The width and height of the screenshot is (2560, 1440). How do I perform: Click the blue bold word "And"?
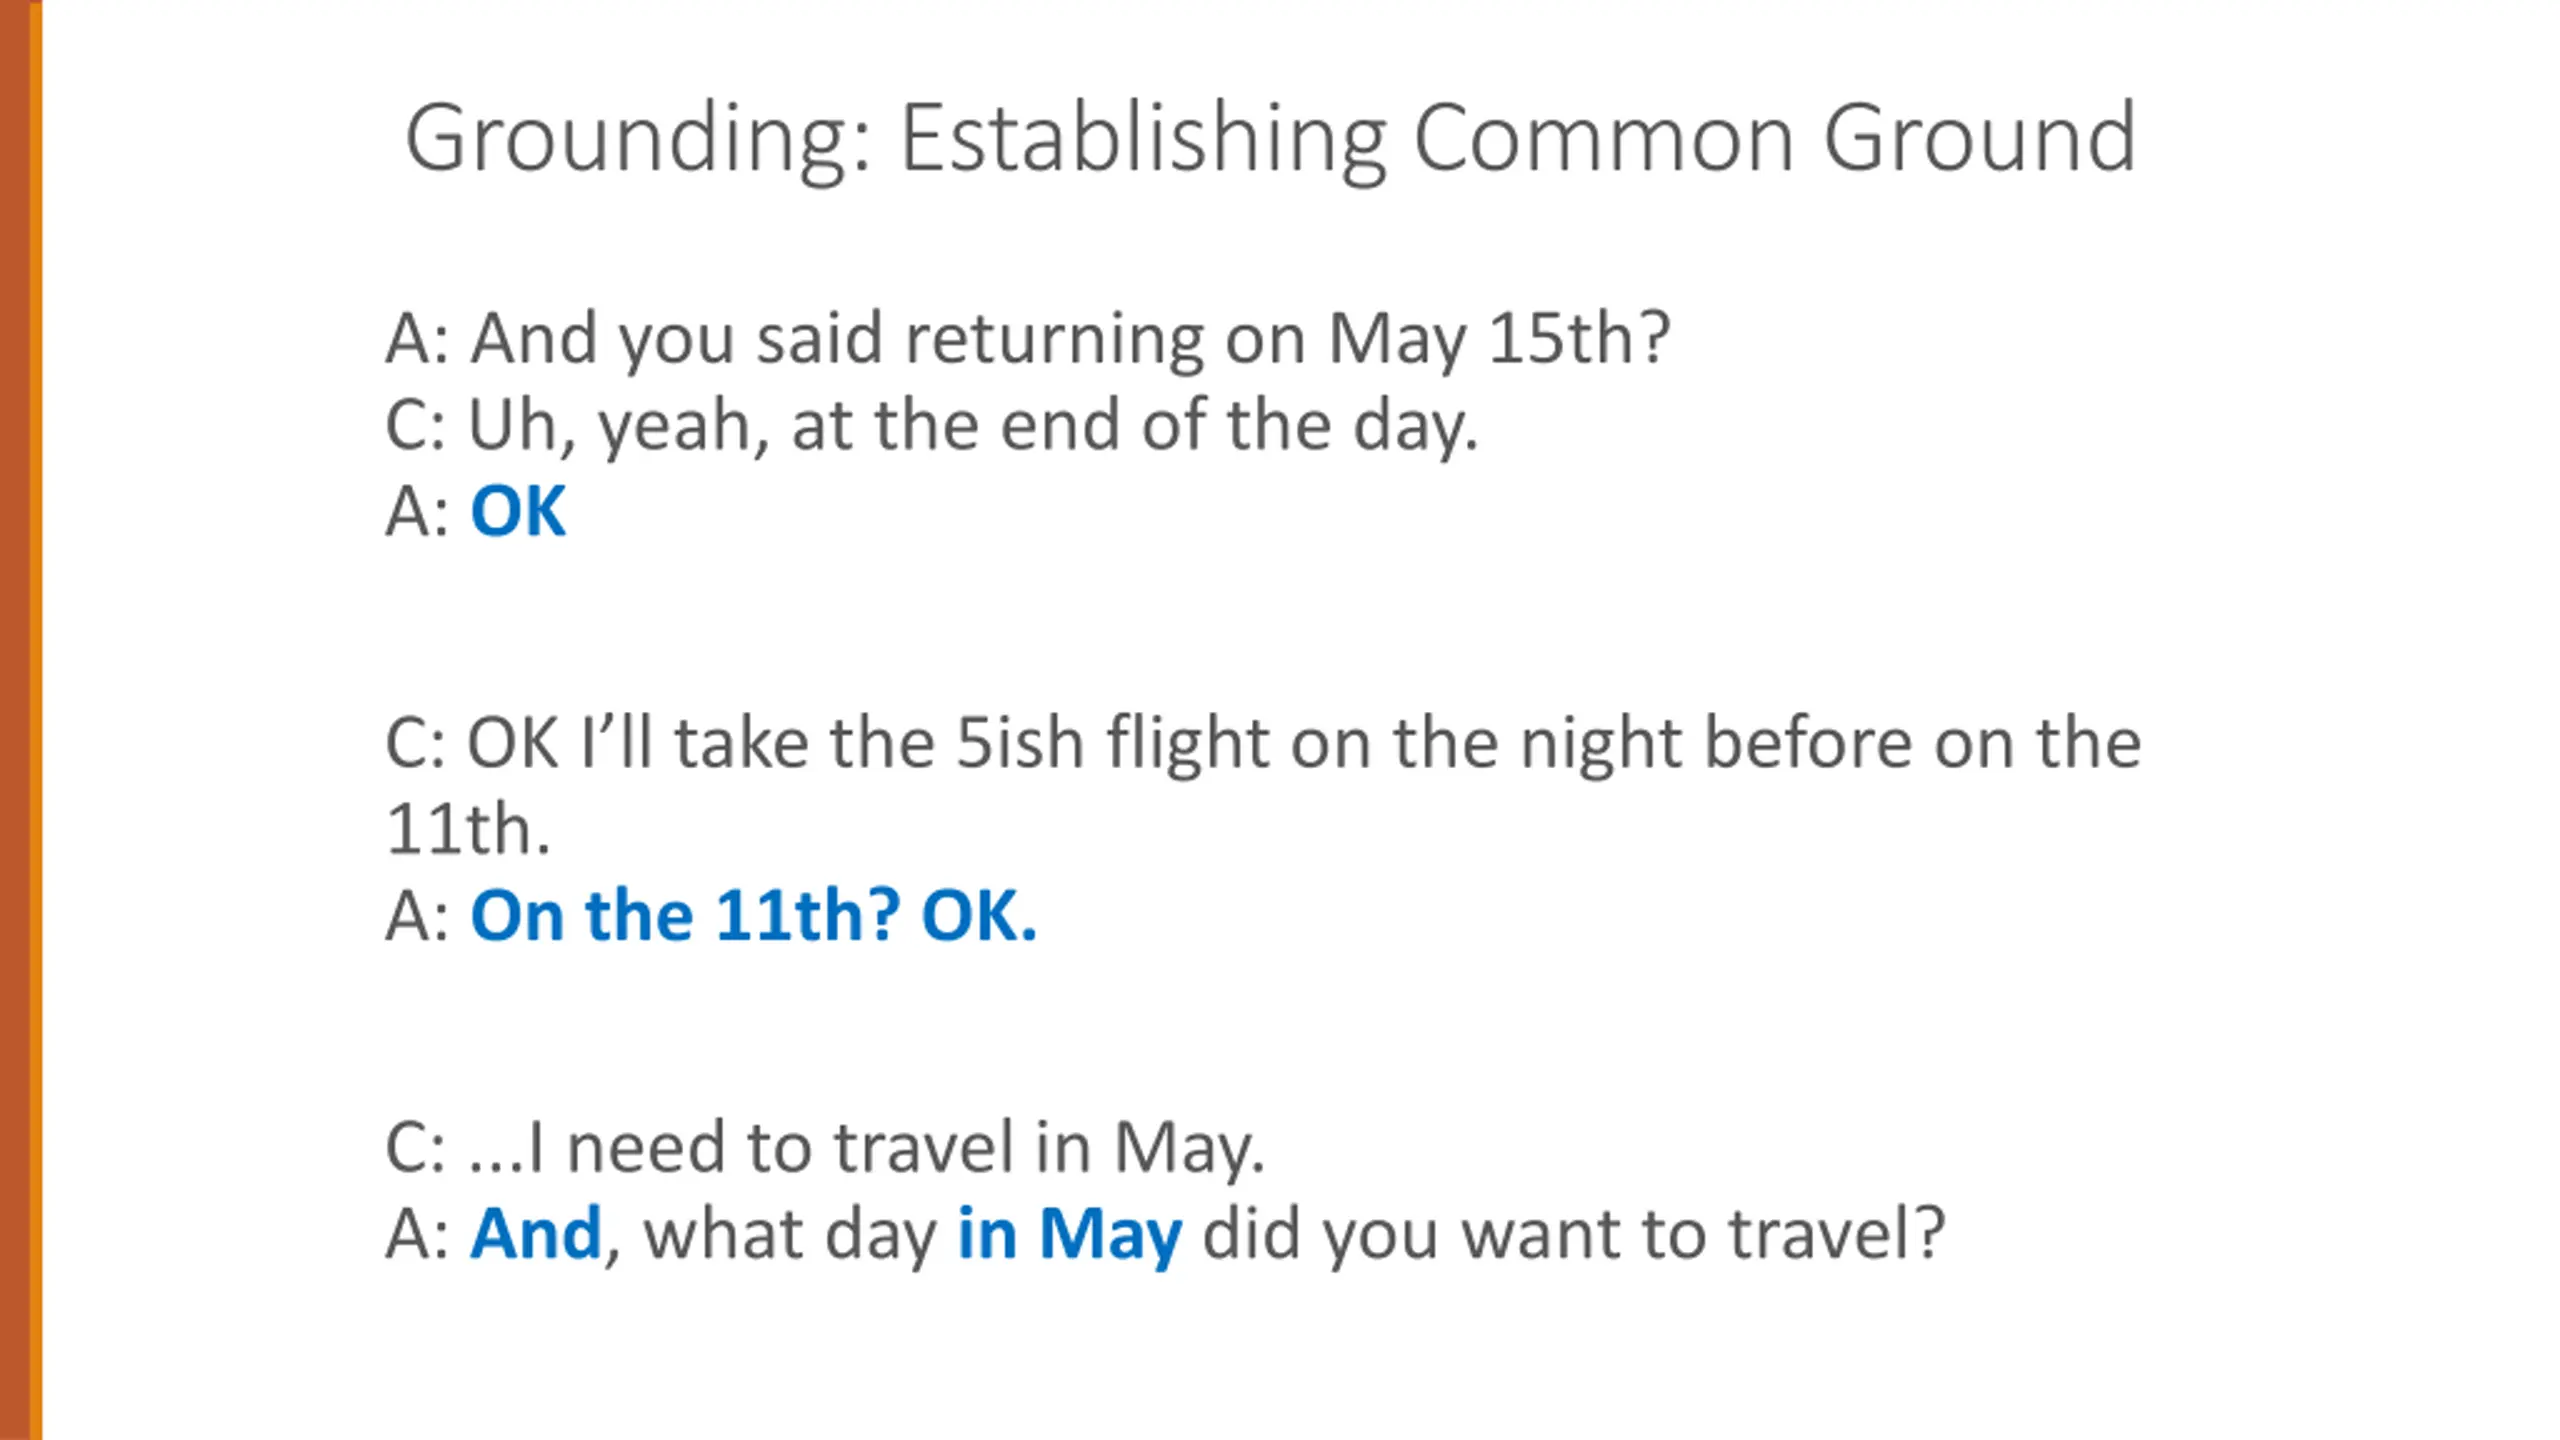tap(536, 1233)
